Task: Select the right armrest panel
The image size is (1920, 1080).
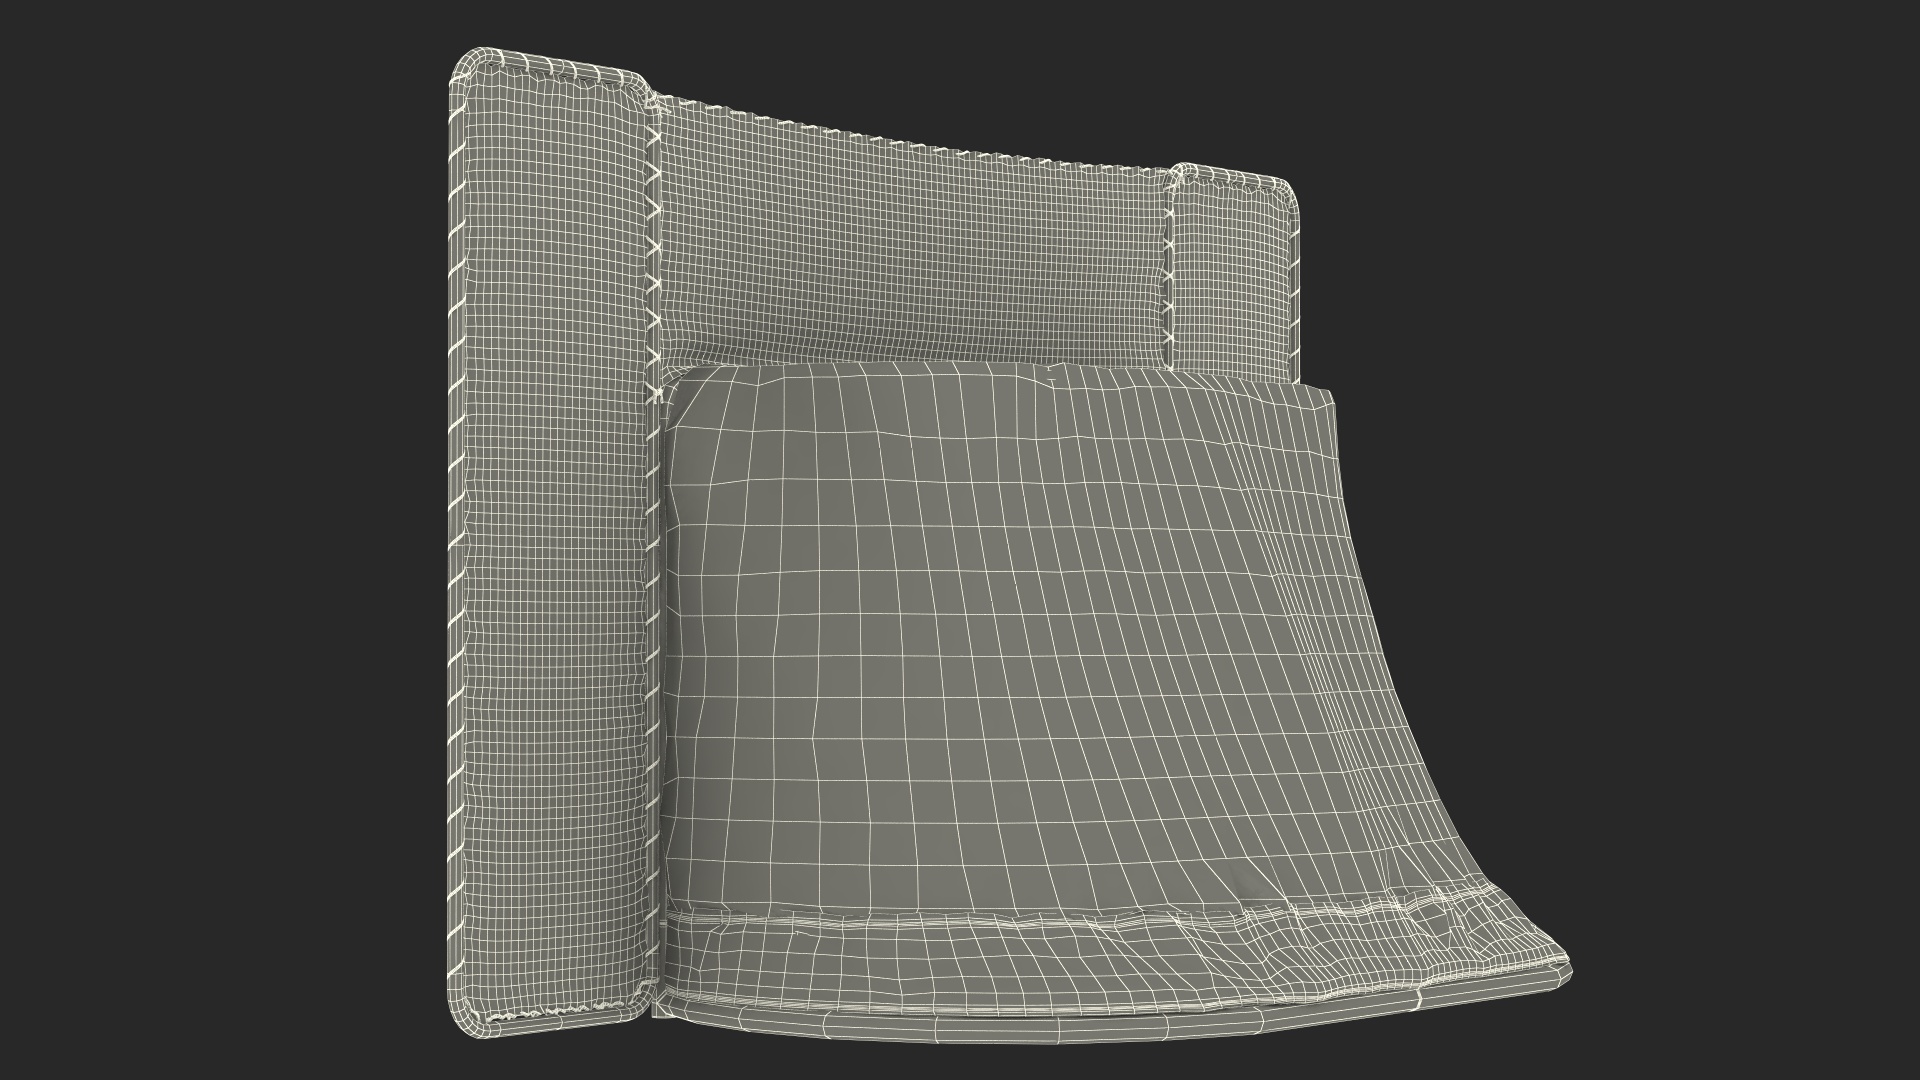Action: point(1232,275)
